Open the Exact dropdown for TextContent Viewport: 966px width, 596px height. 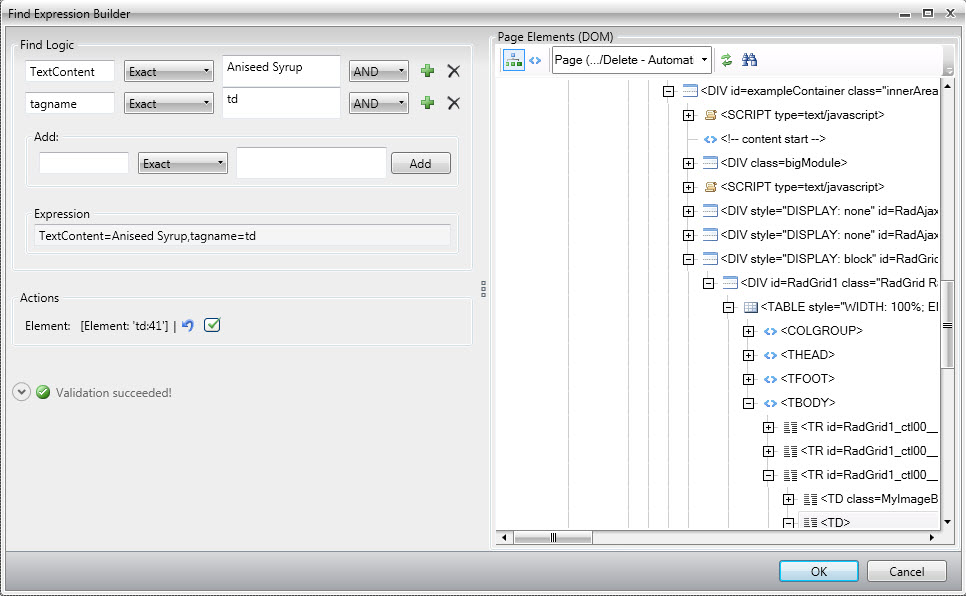(x=169, y=72)
